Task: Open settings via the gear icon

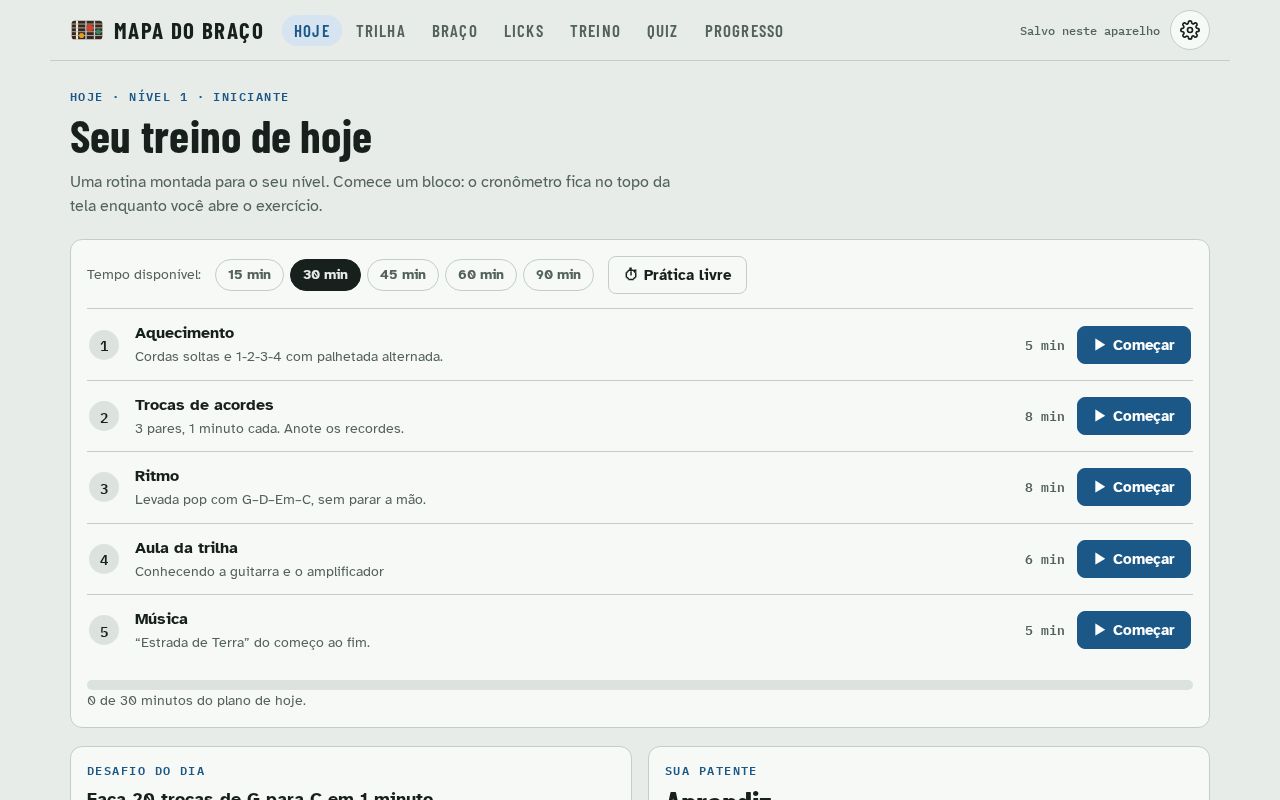Action: point(1190,30)
